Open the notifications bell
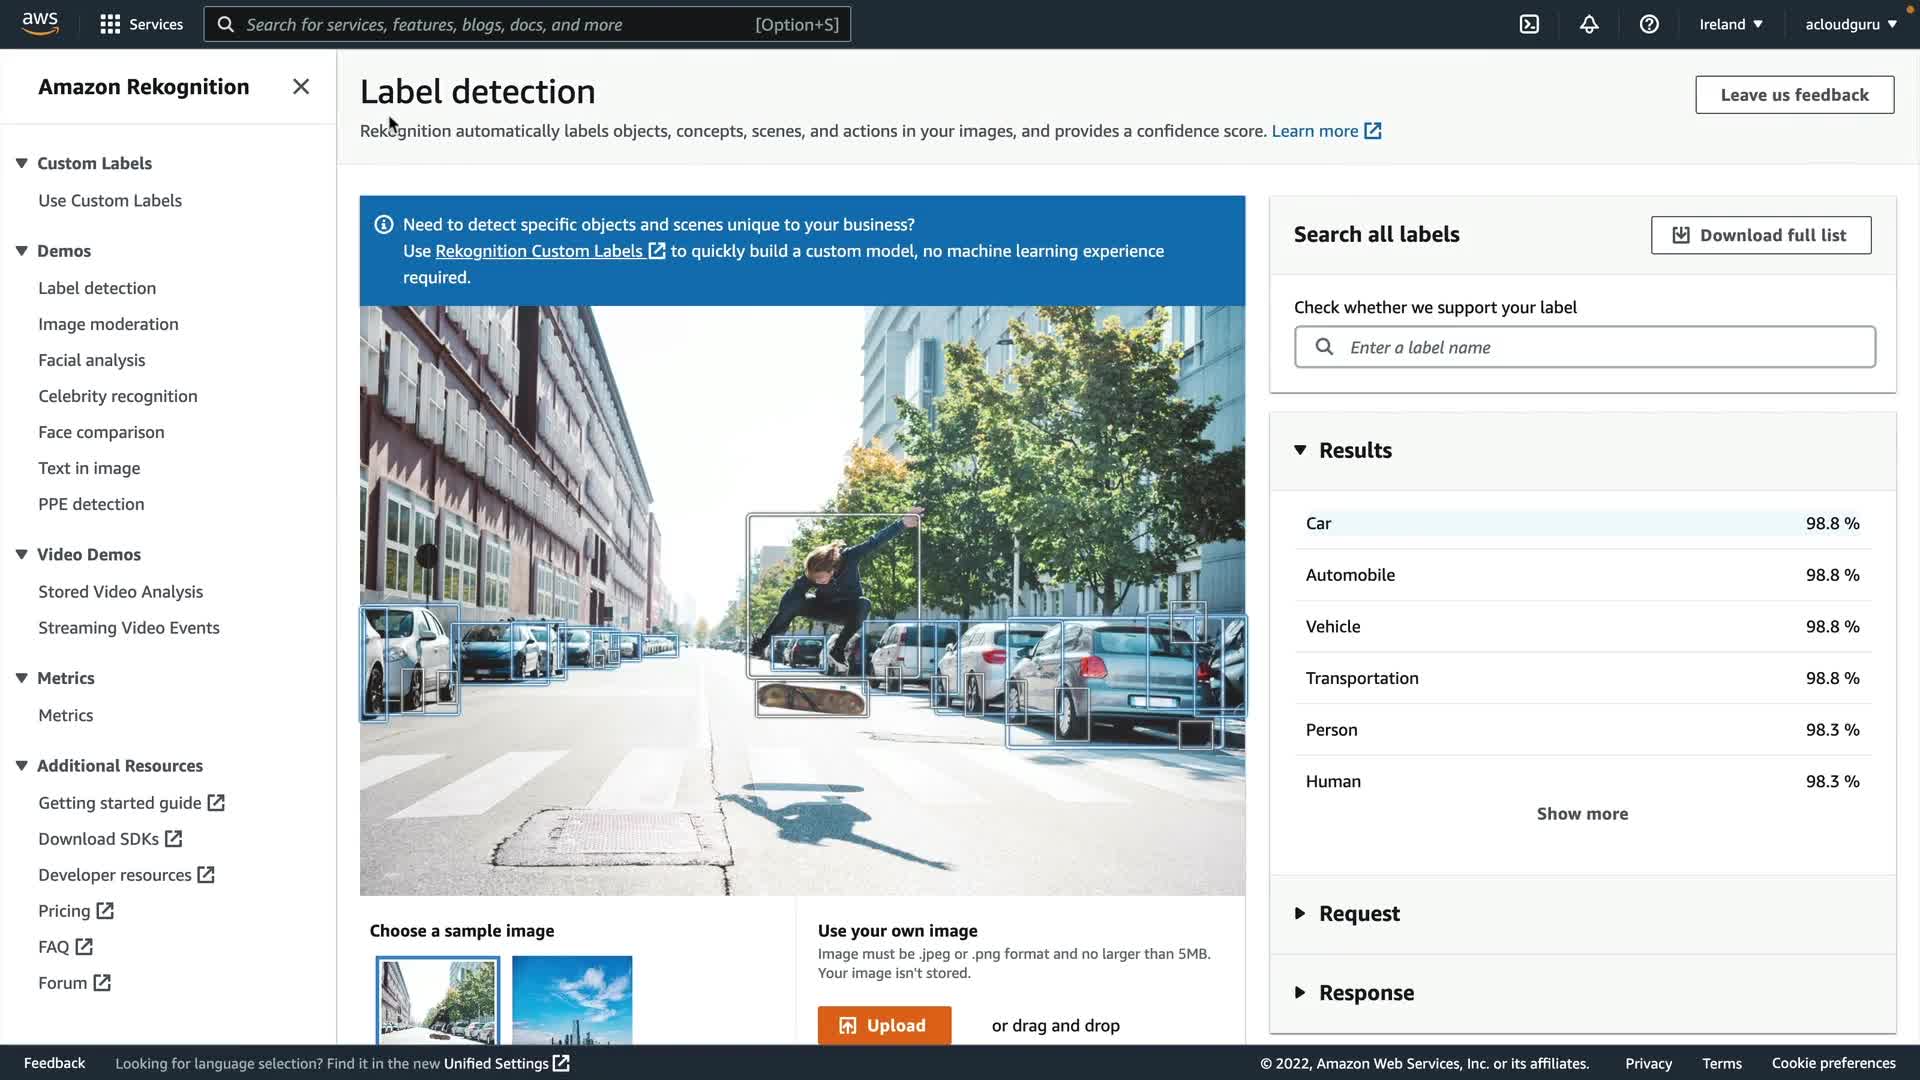This screenshot has height=1080, width=1920. pos(1589,24)
